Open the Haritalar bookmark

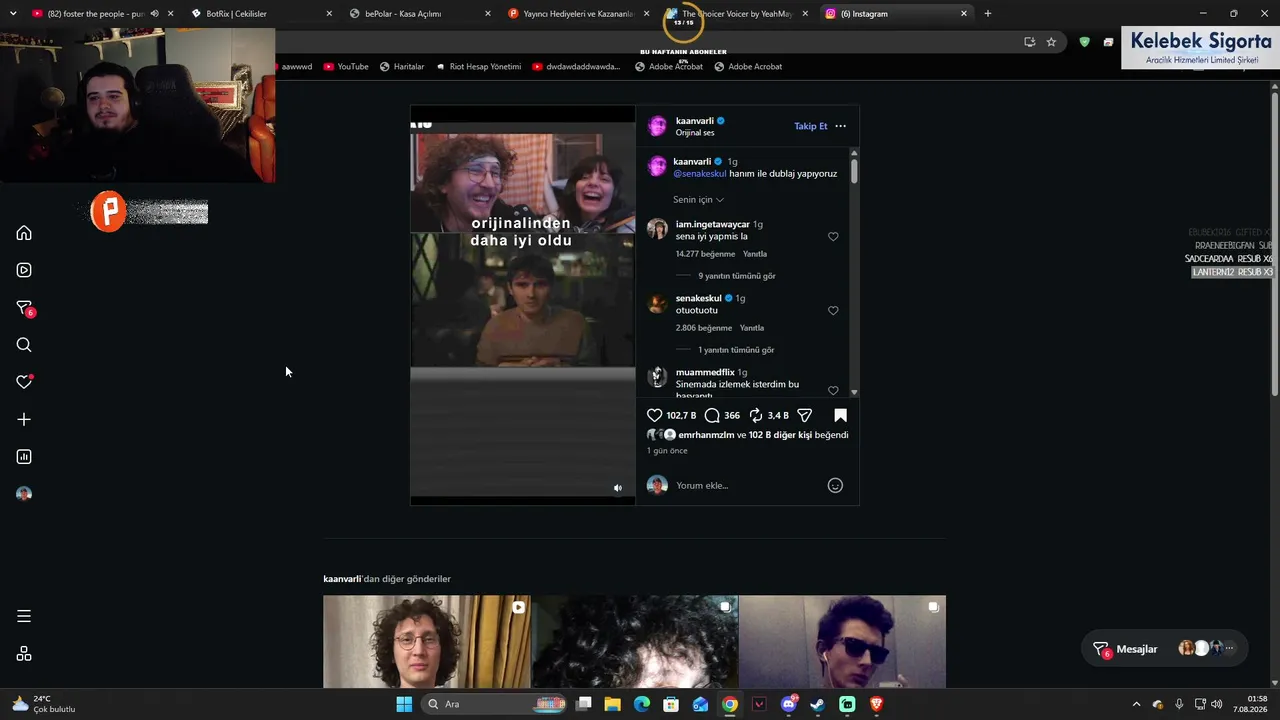(x=402, y=67)
